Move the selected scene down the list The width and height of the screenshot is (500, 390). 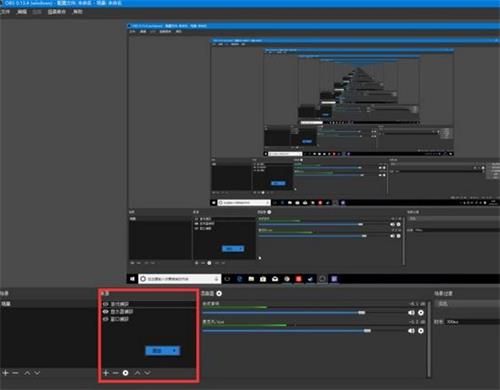click(x=37, y=373)
